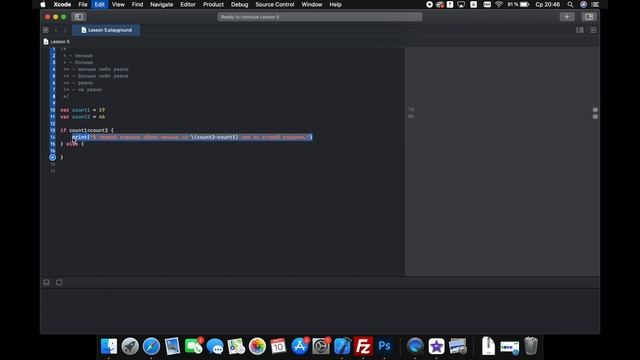Screen dimensions: 640x360
Task: Click the Wi-Fi status icon
Action: coord(499,4)
